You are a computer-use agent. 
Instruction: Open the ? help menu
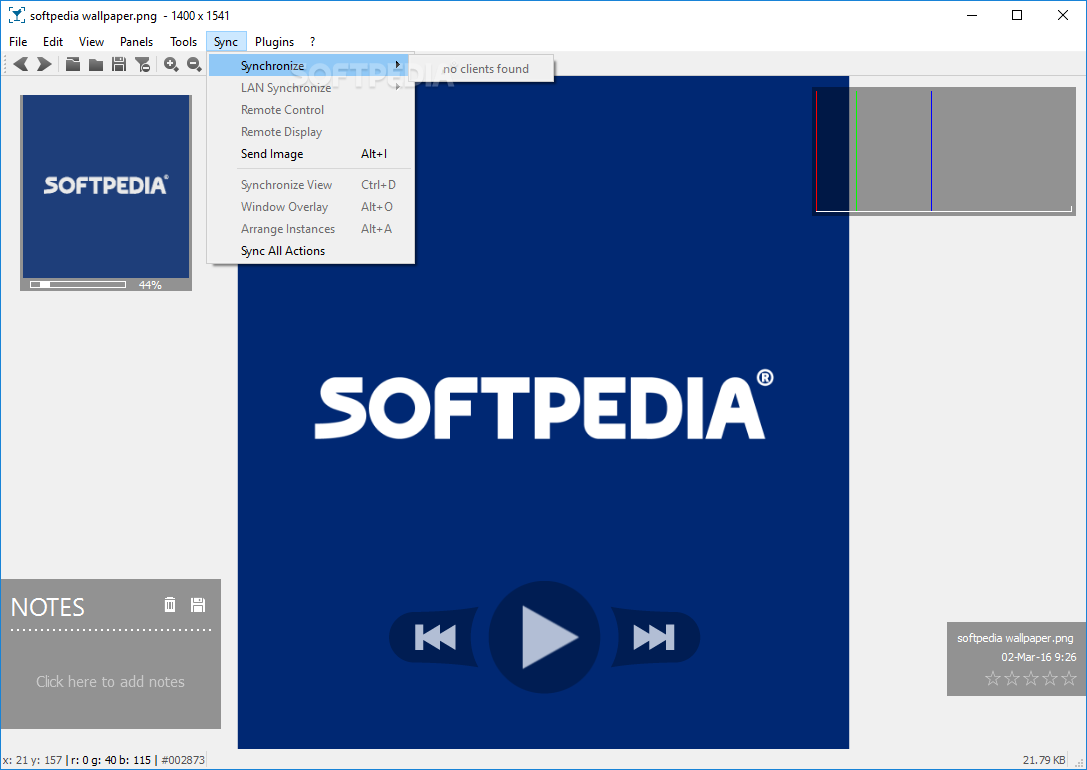click(313, 42)
